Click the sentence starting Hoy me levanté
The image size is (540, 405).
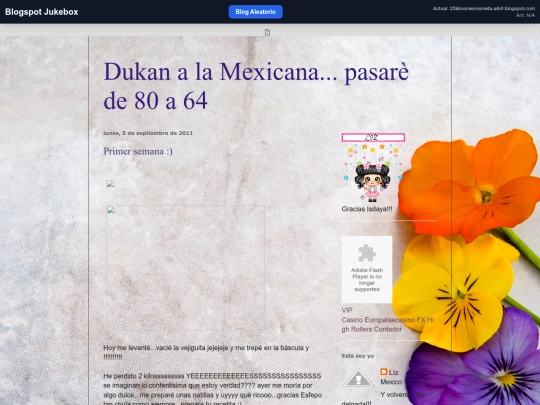[x=206, y=352]
